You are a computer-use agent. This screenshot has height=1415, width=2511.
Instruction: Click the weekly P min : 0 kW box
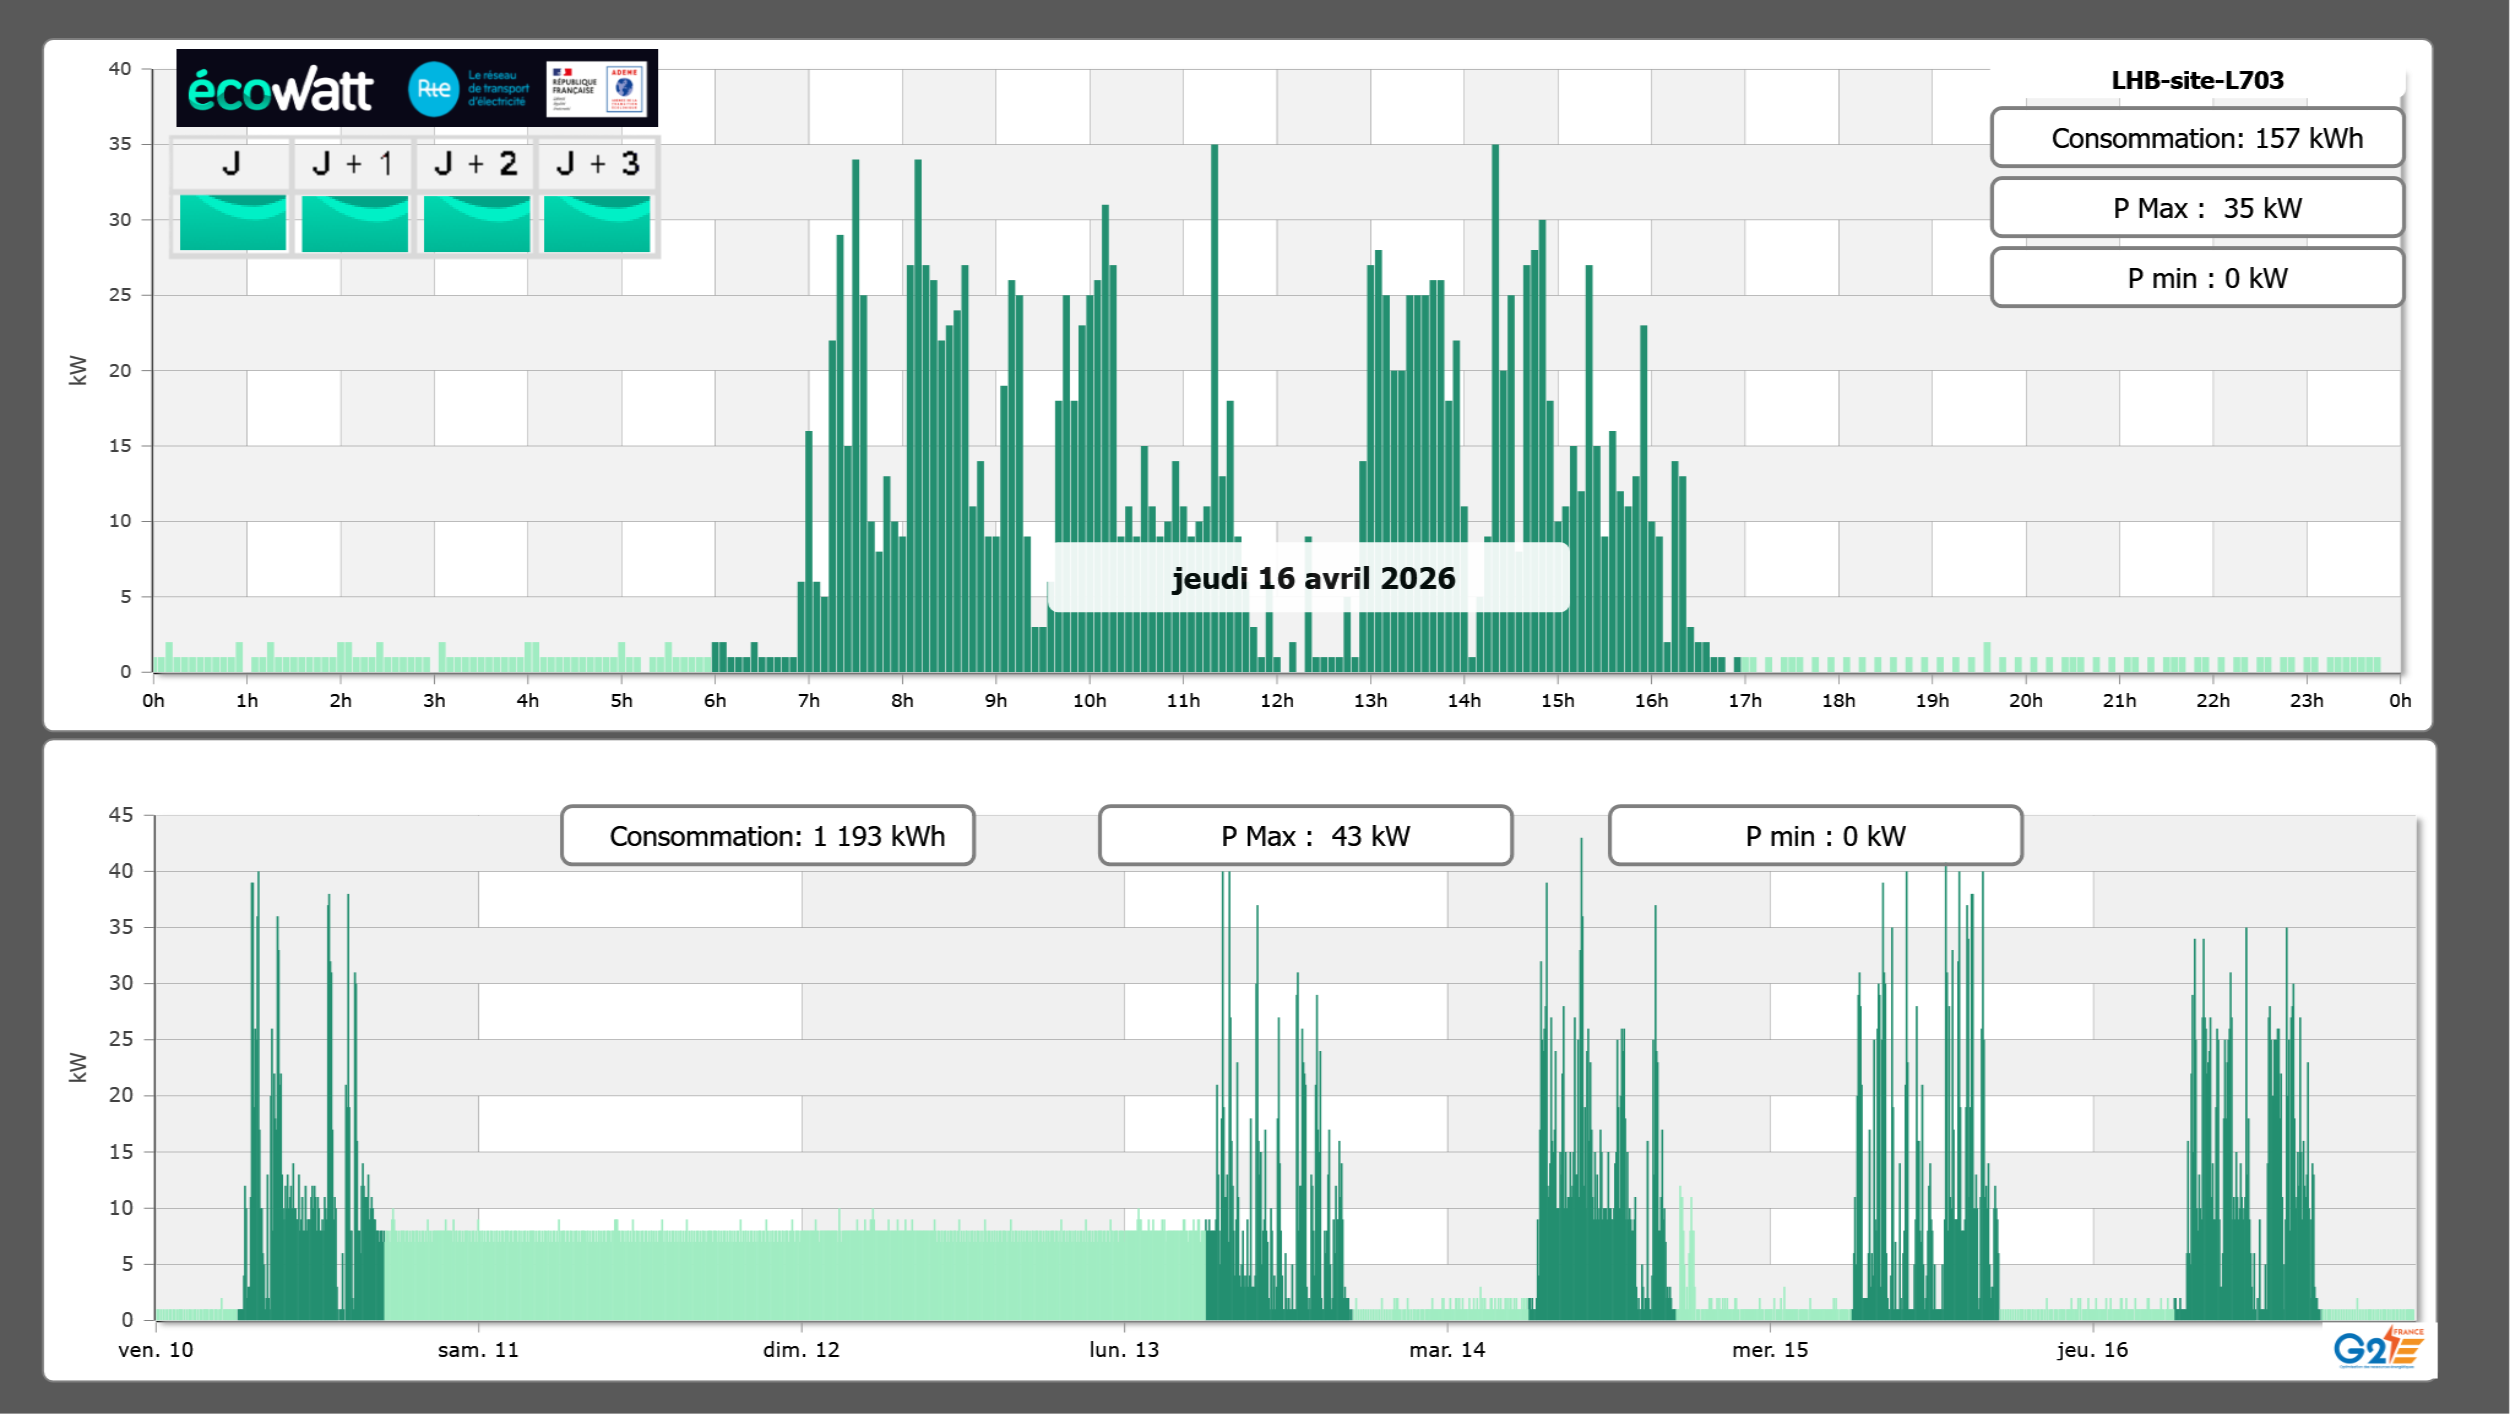(x=1814, y=836)
